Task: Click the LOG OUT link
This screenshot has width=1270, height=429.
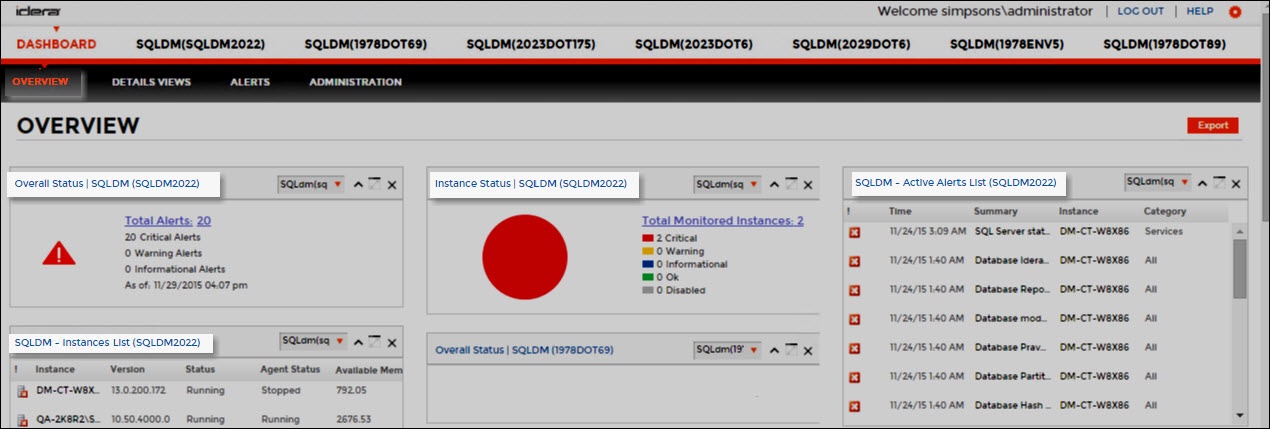Action: 1140,11
